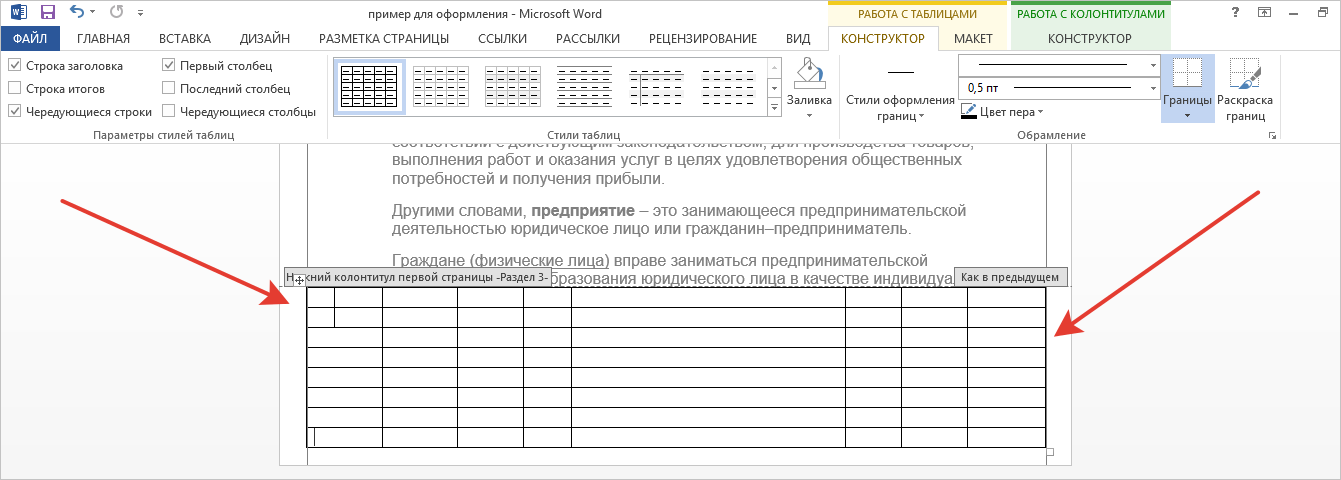The width and height of the screenshot is (1341, 480).
Task: Toggle the Строка заголовка checkbox
Action: [15, 66]
